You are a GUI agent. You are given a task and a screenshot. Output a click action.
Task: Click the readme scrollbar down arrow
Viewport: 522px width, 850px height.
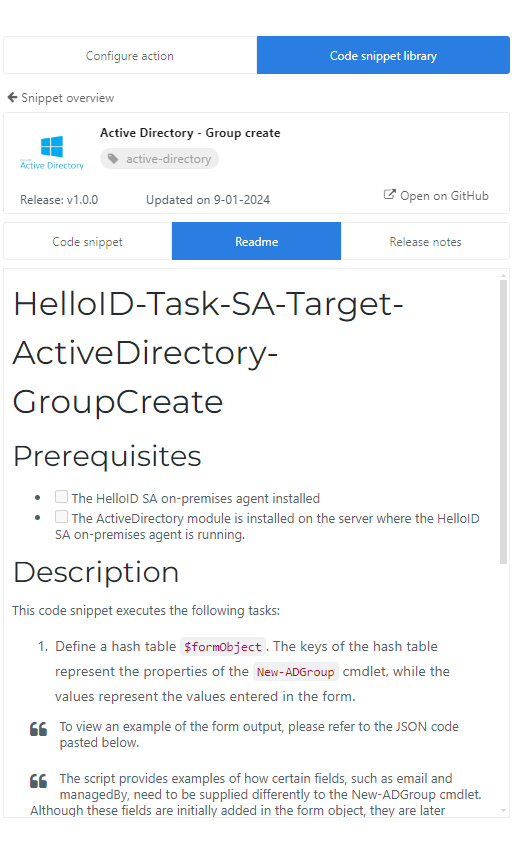(504, 810)
